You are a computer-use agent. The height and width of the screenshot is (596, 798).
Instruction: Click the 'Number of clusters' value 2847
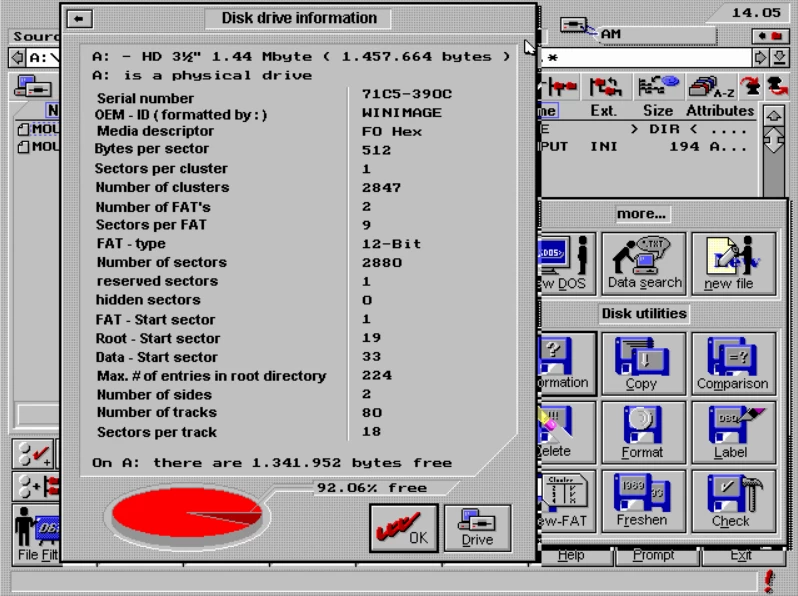381,188
